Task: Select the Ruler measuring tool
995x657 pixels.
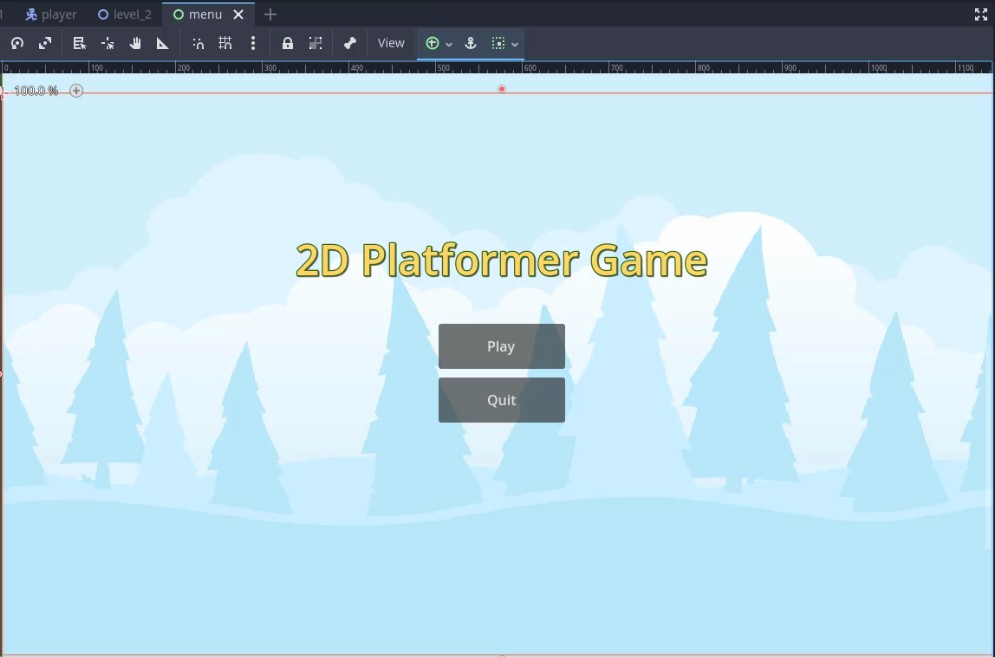Action: 163,43
